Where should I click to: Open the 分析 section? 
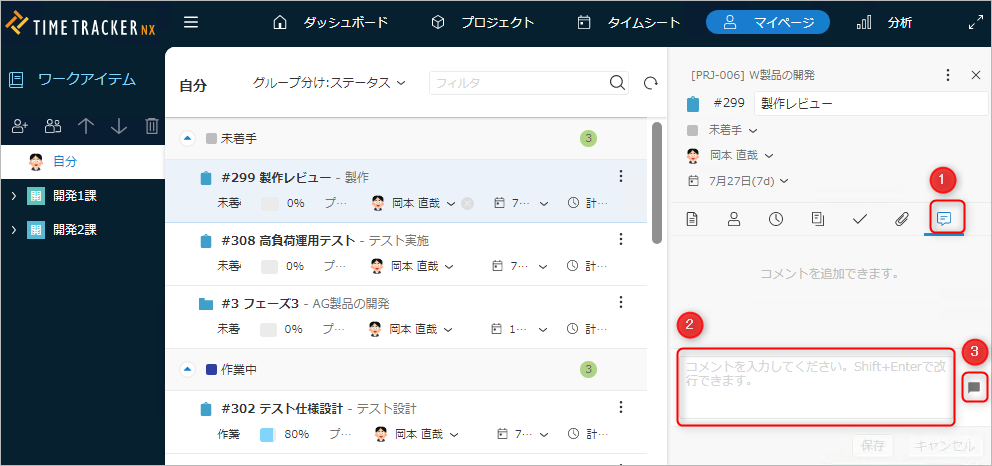pos(884,23)
